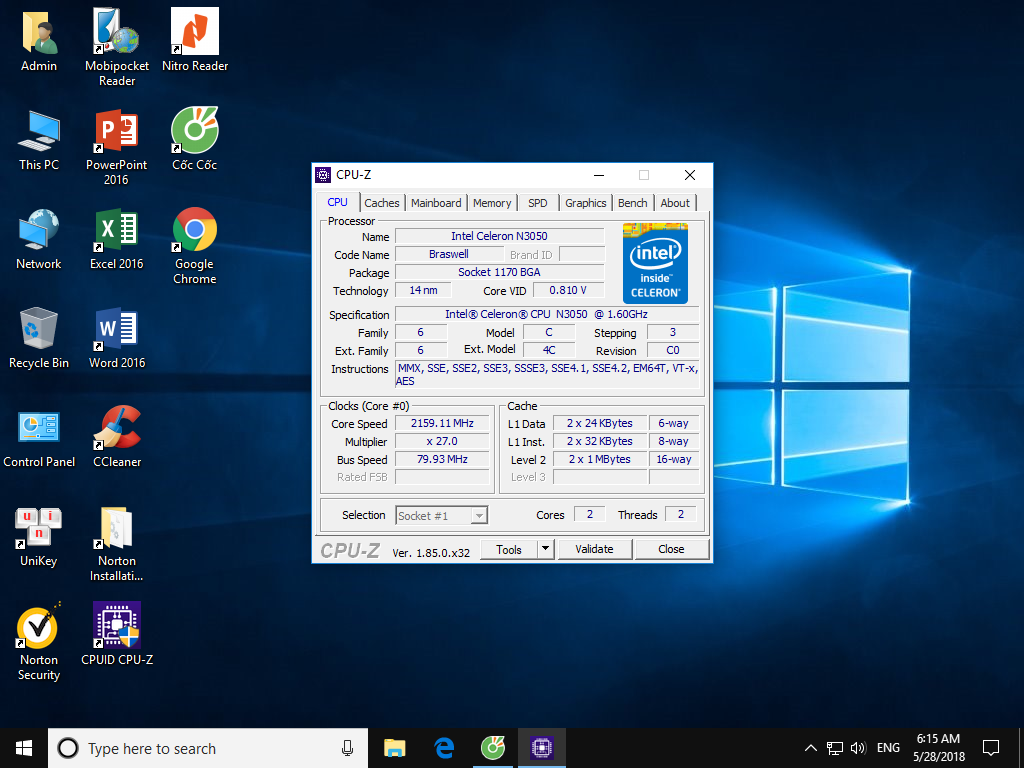
Task: Open File Explorer from taskbar
Action: pos(394,748)
